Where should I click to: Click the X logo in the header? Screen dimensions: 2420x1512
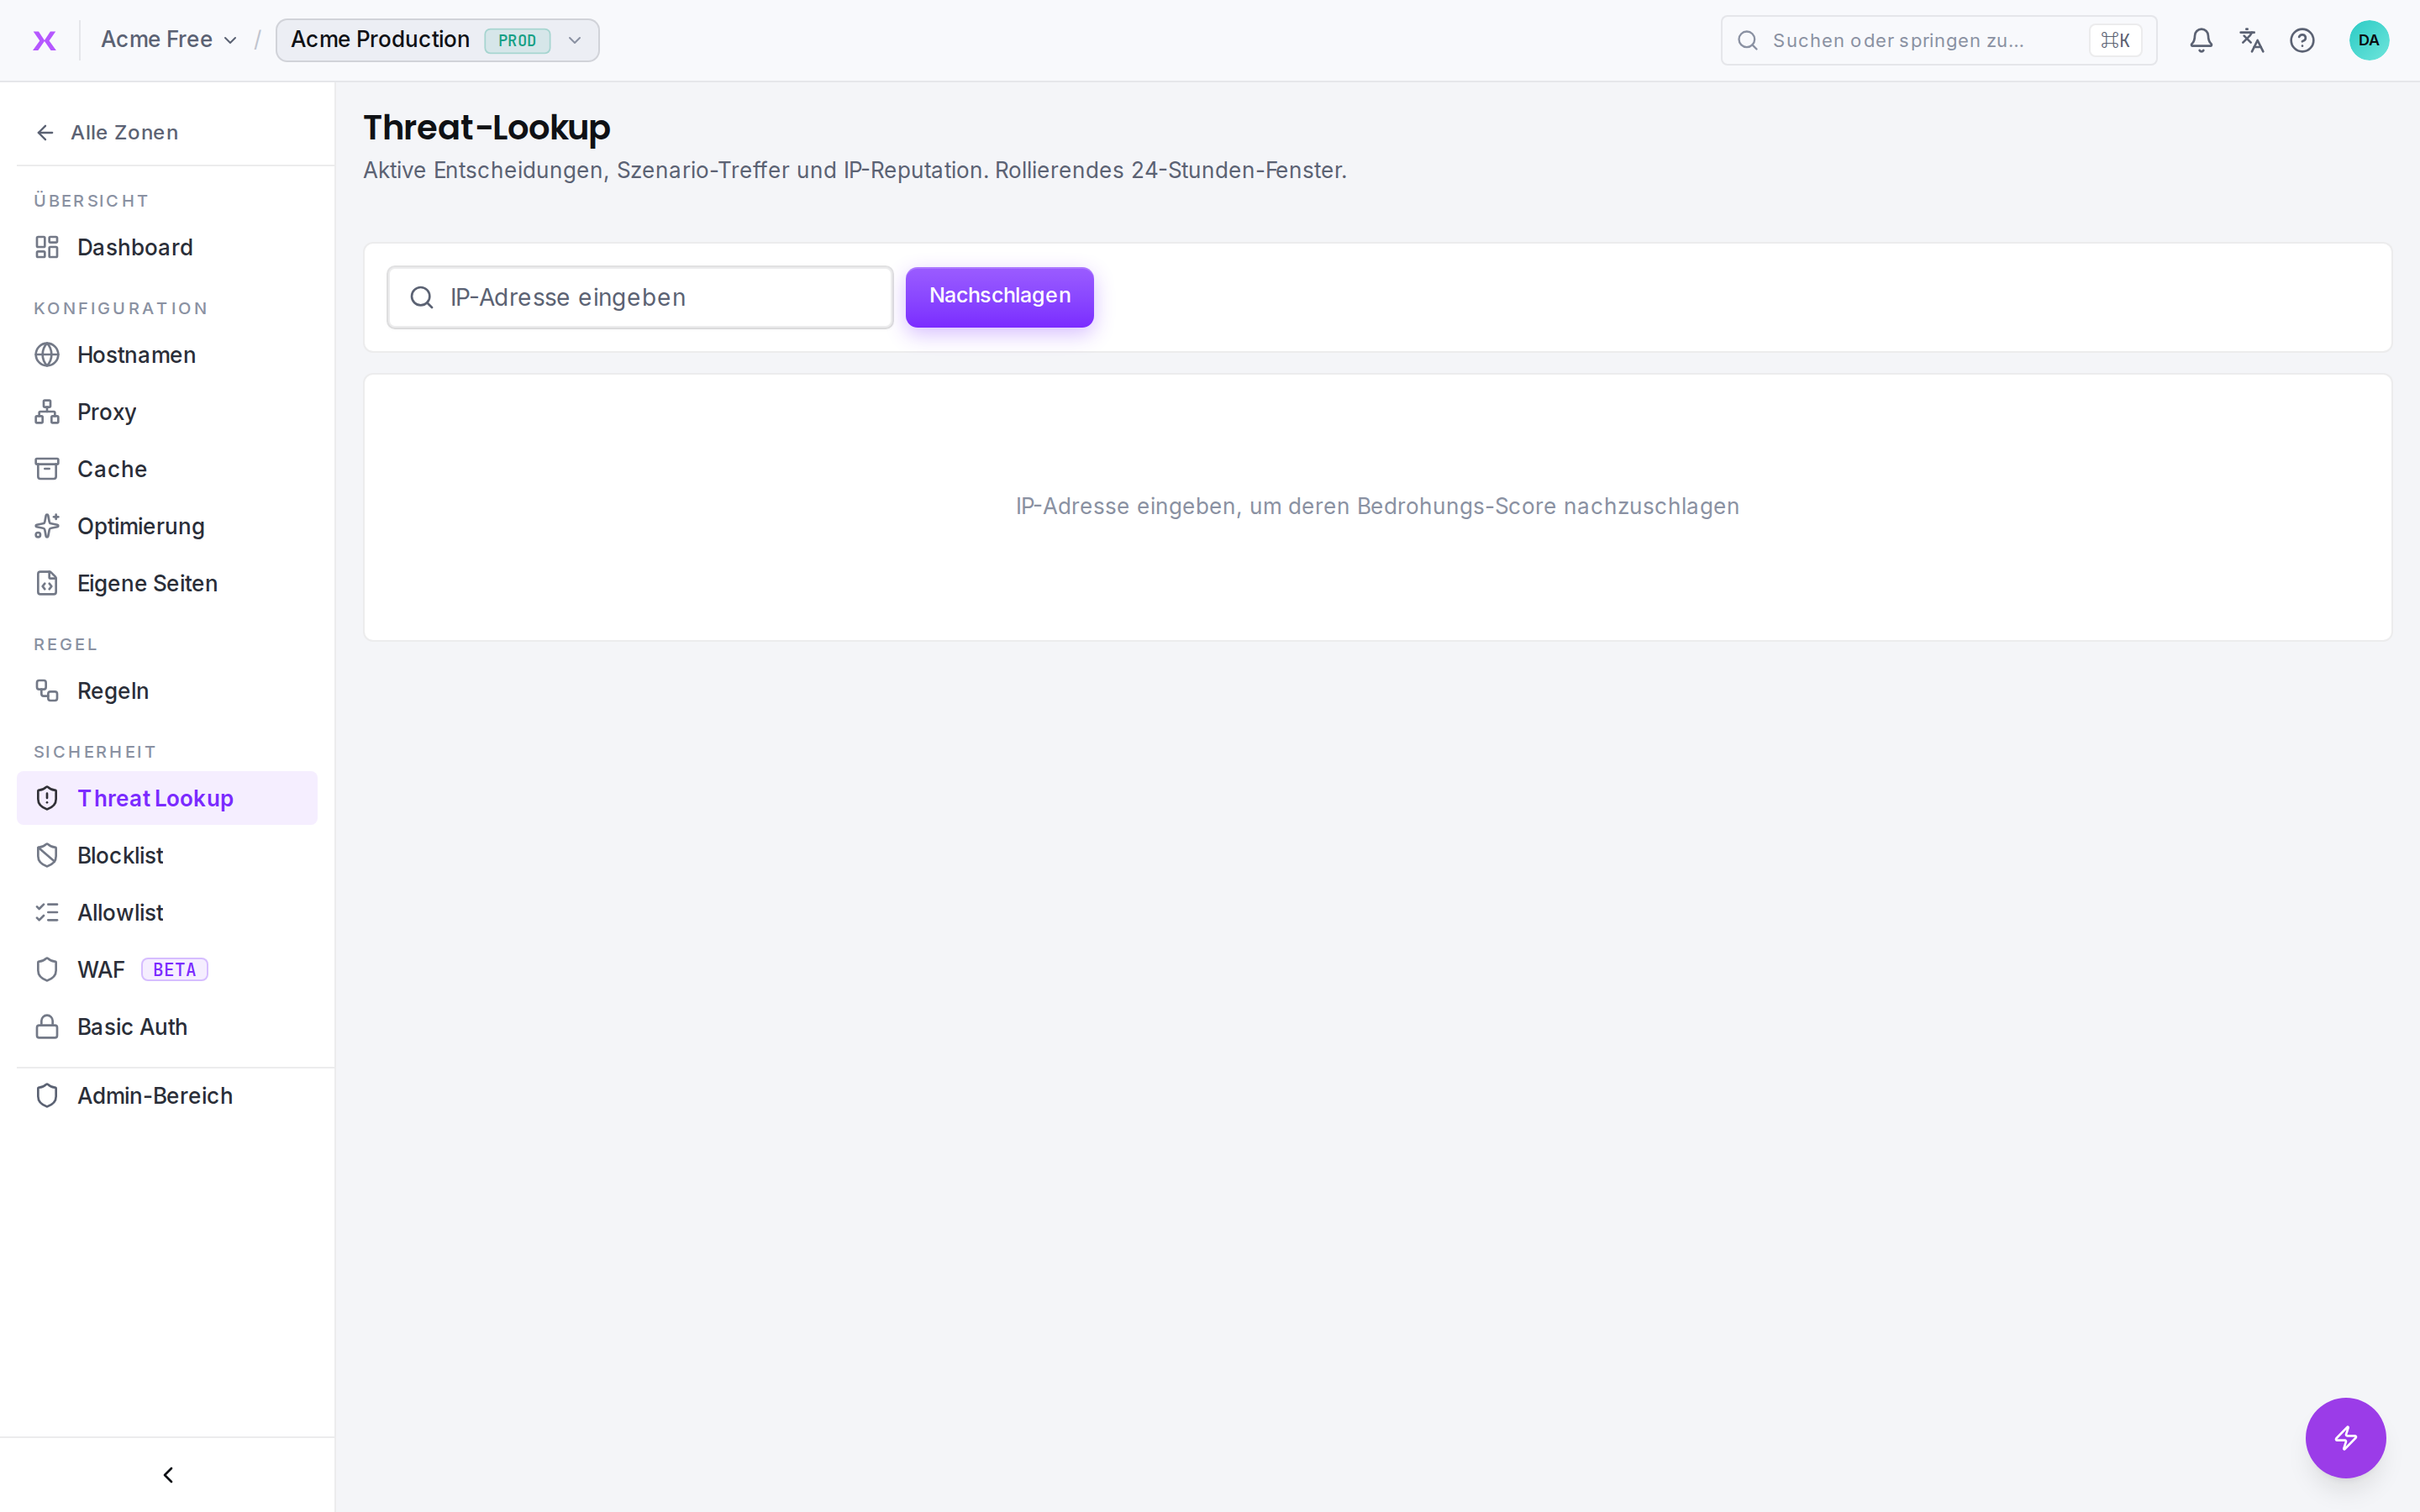(44, 40)
